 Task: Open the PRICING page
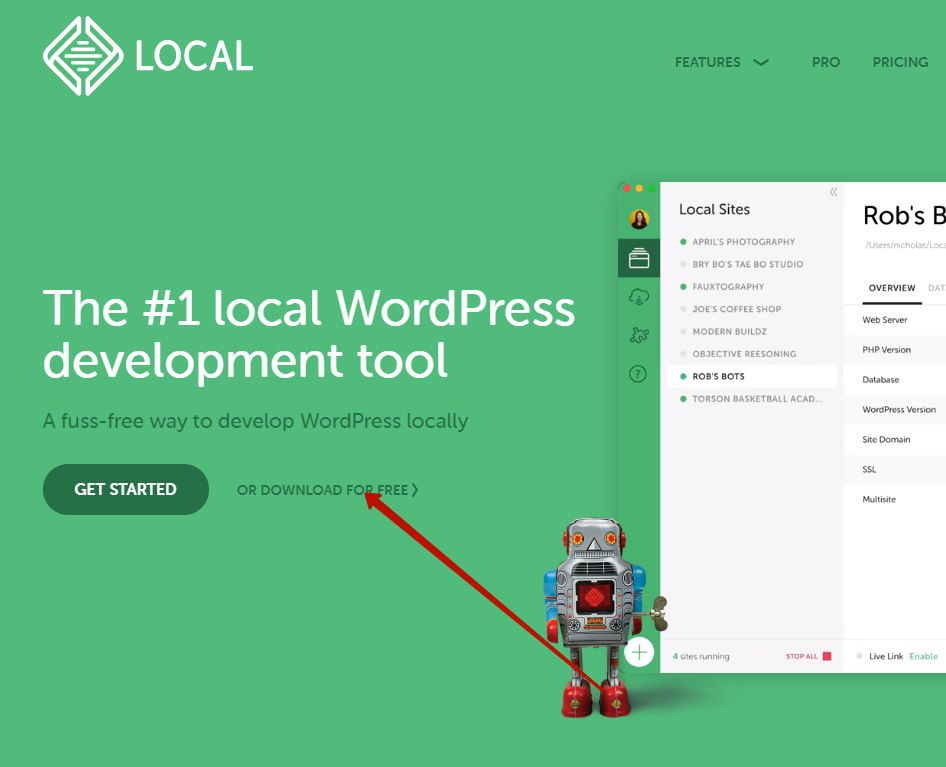pos(900,62)
